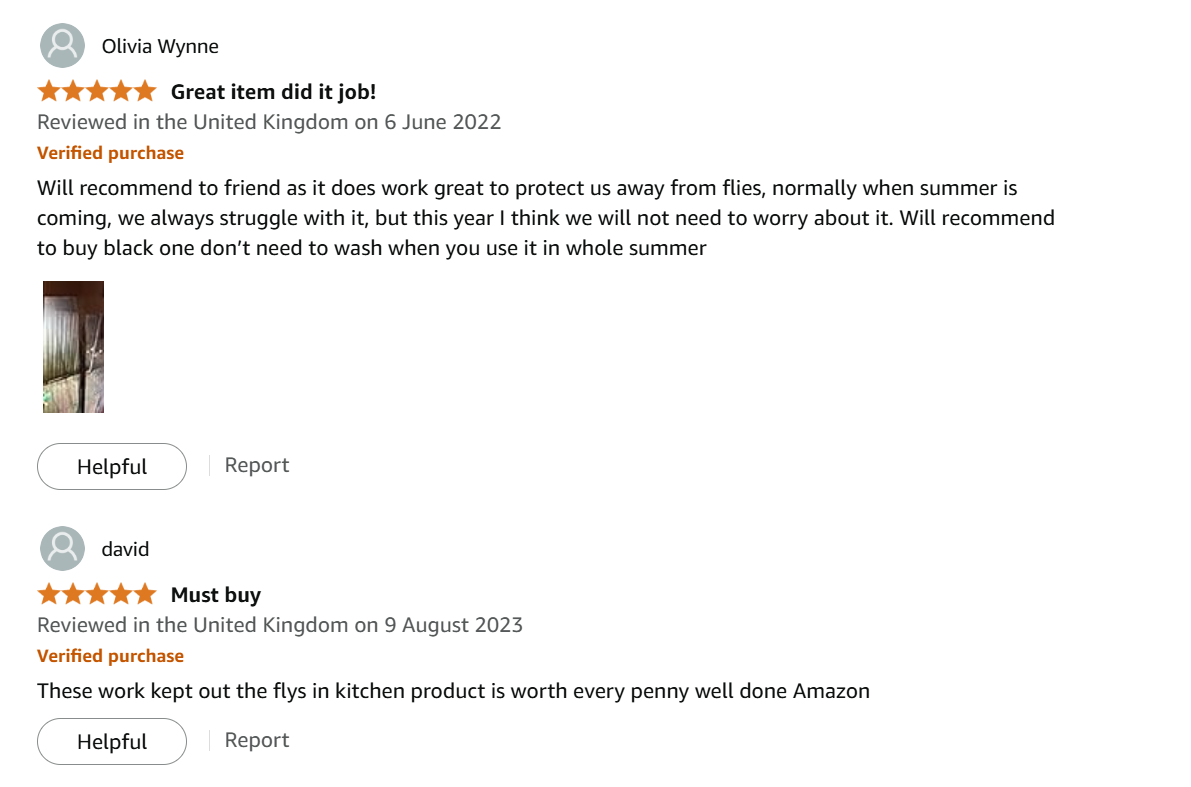Click the 'Reviewed in the United Kingdom on 6 June 2022' line
The height and width of the screenshot is (787, 1191).
pyautogui.click(x=269, y=122)
